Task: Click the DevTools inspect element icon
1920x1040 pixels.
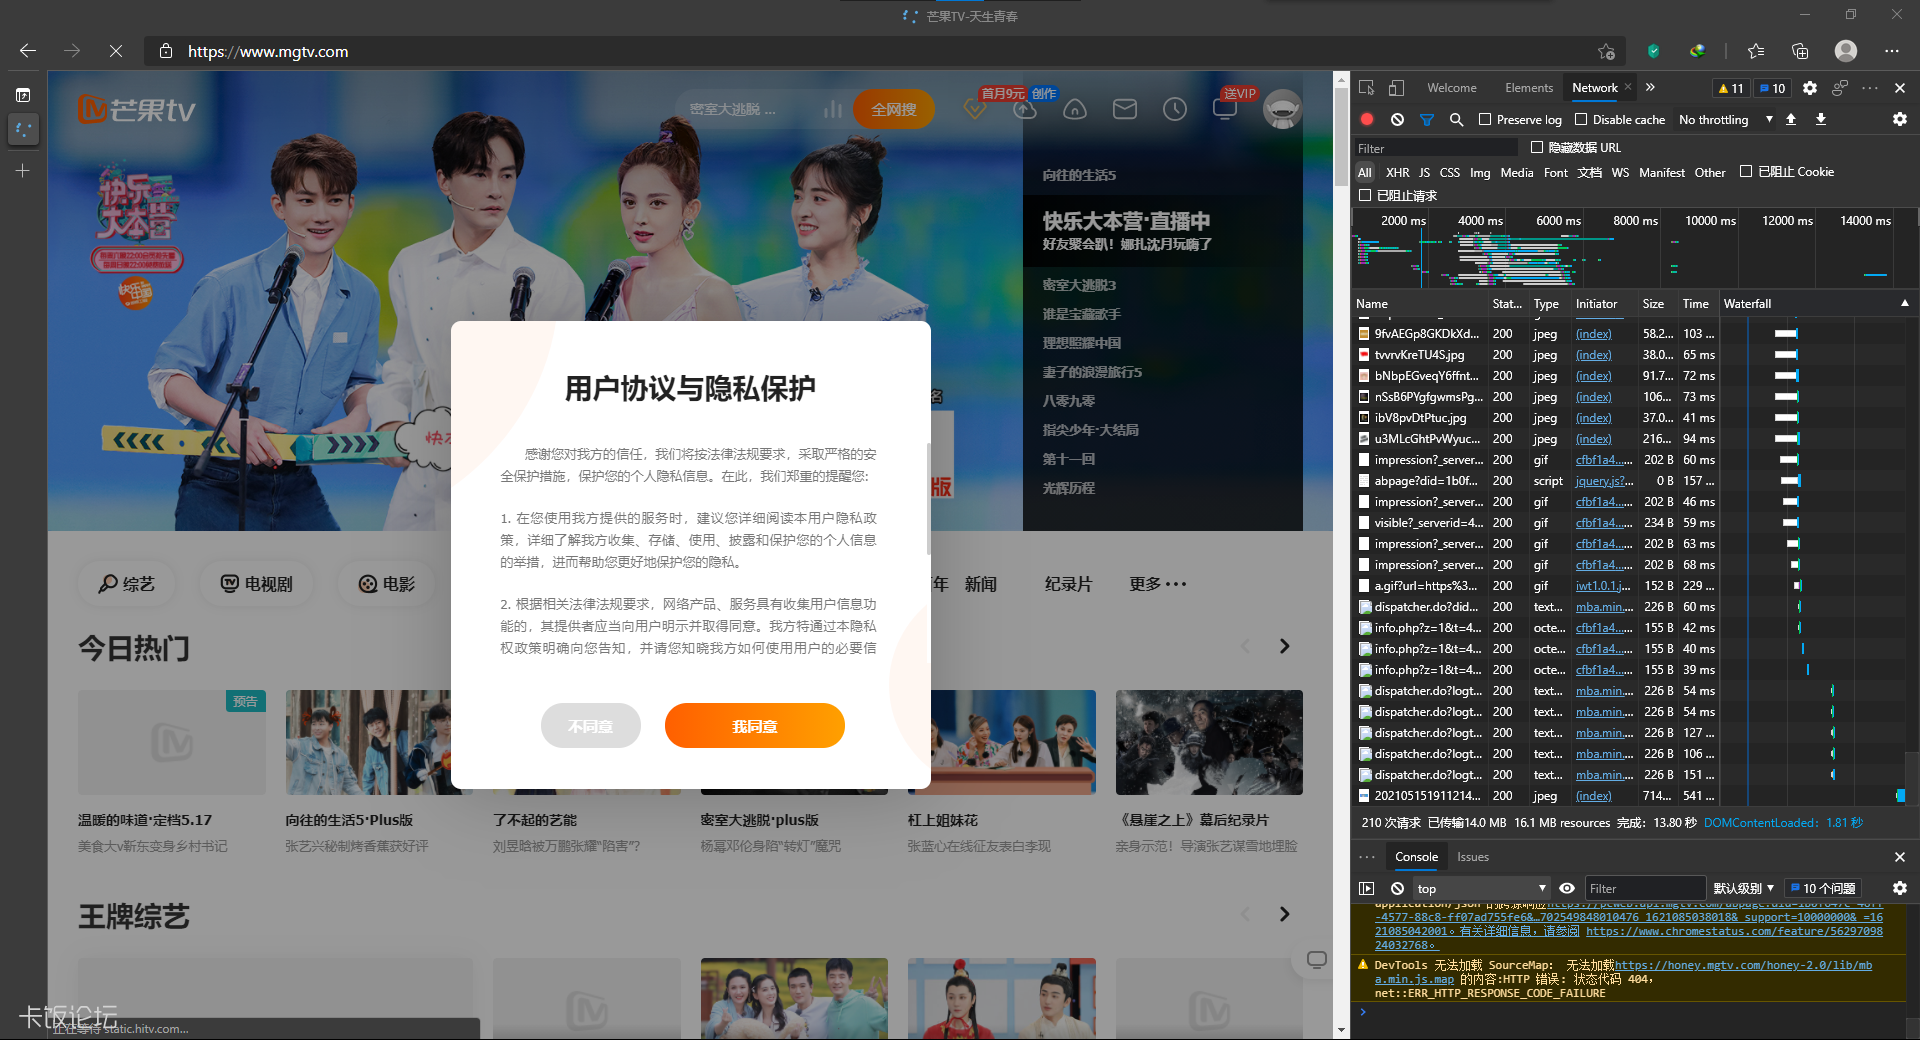Action: [1367, 88]
